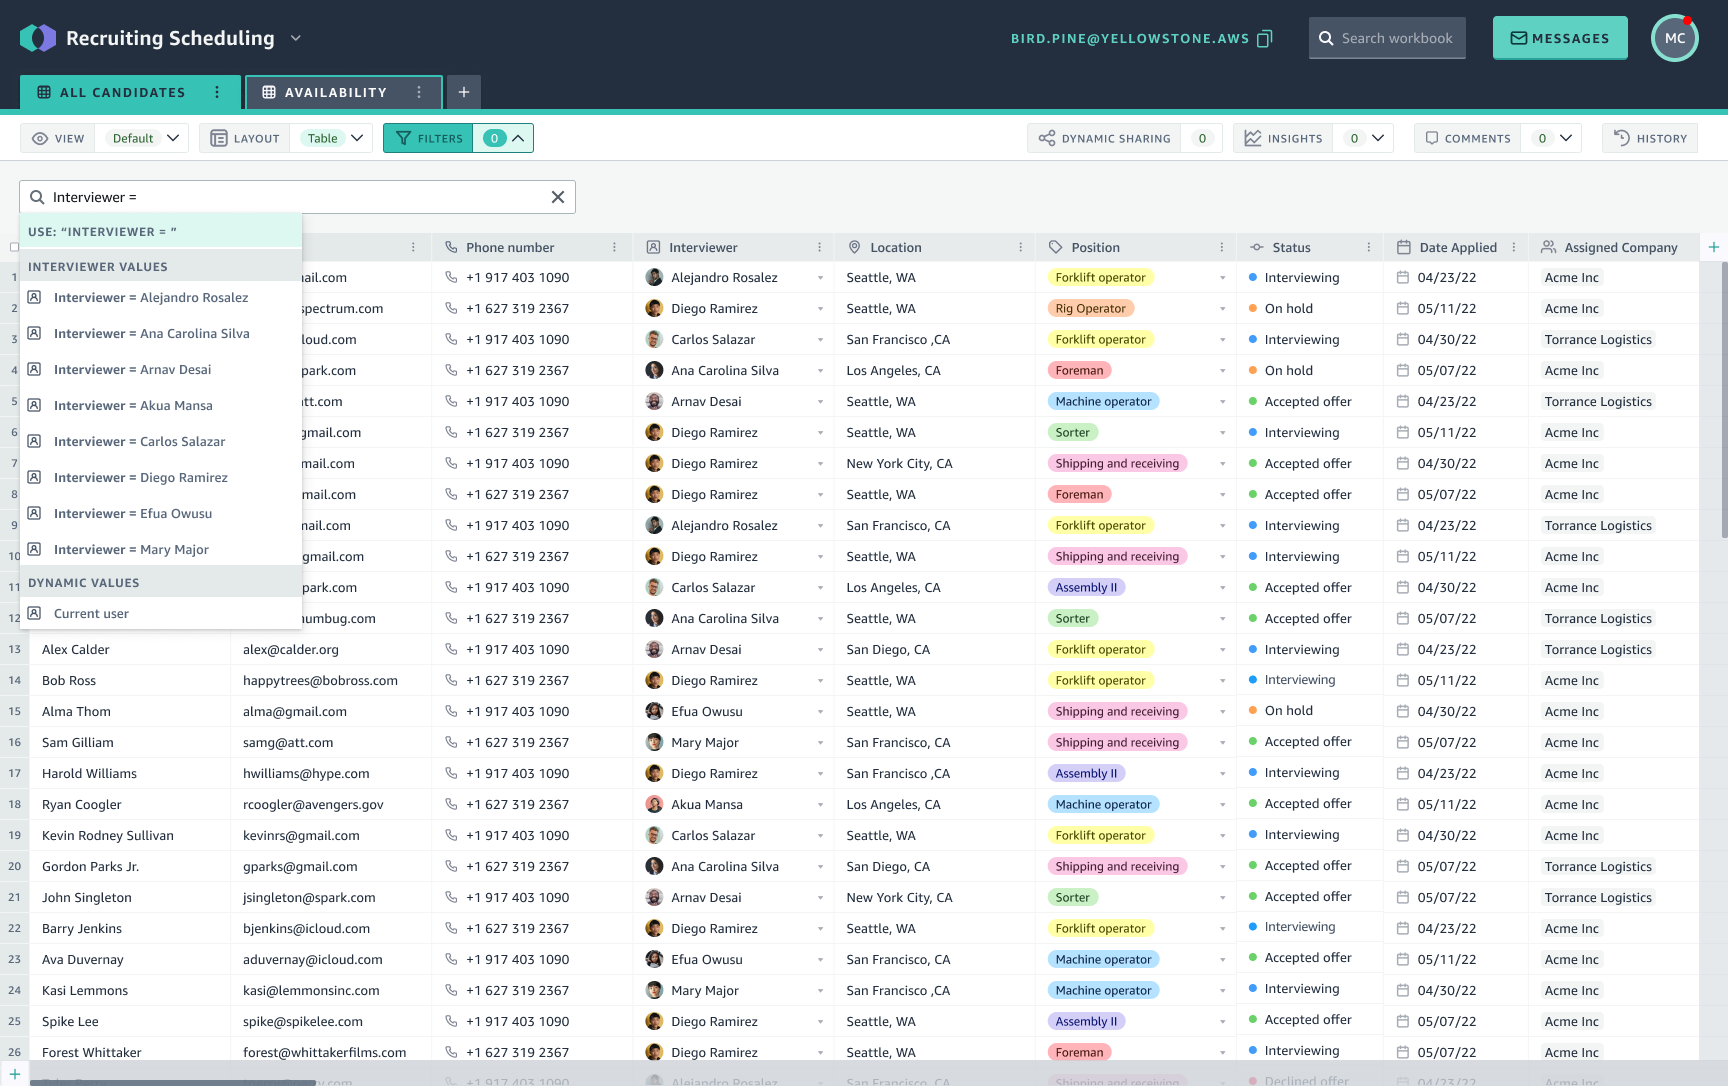Add a new table tab with plus icon

point(464,92)
